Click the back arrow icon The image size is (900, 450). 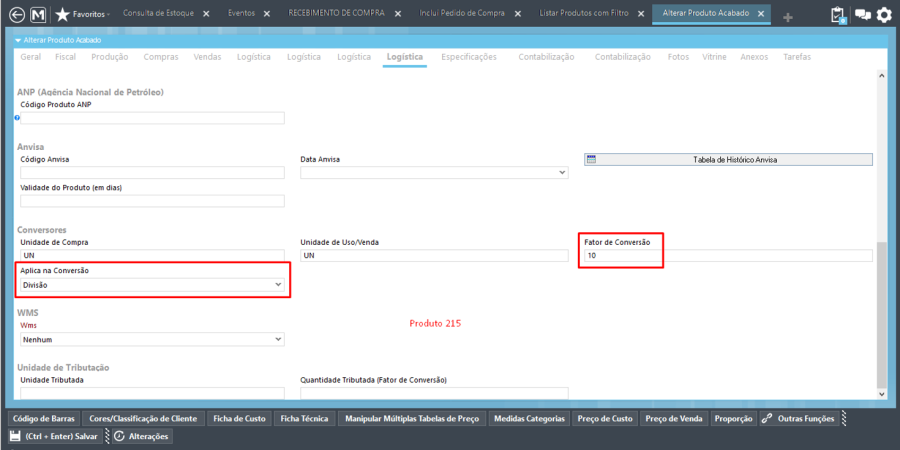click(17, 14)
